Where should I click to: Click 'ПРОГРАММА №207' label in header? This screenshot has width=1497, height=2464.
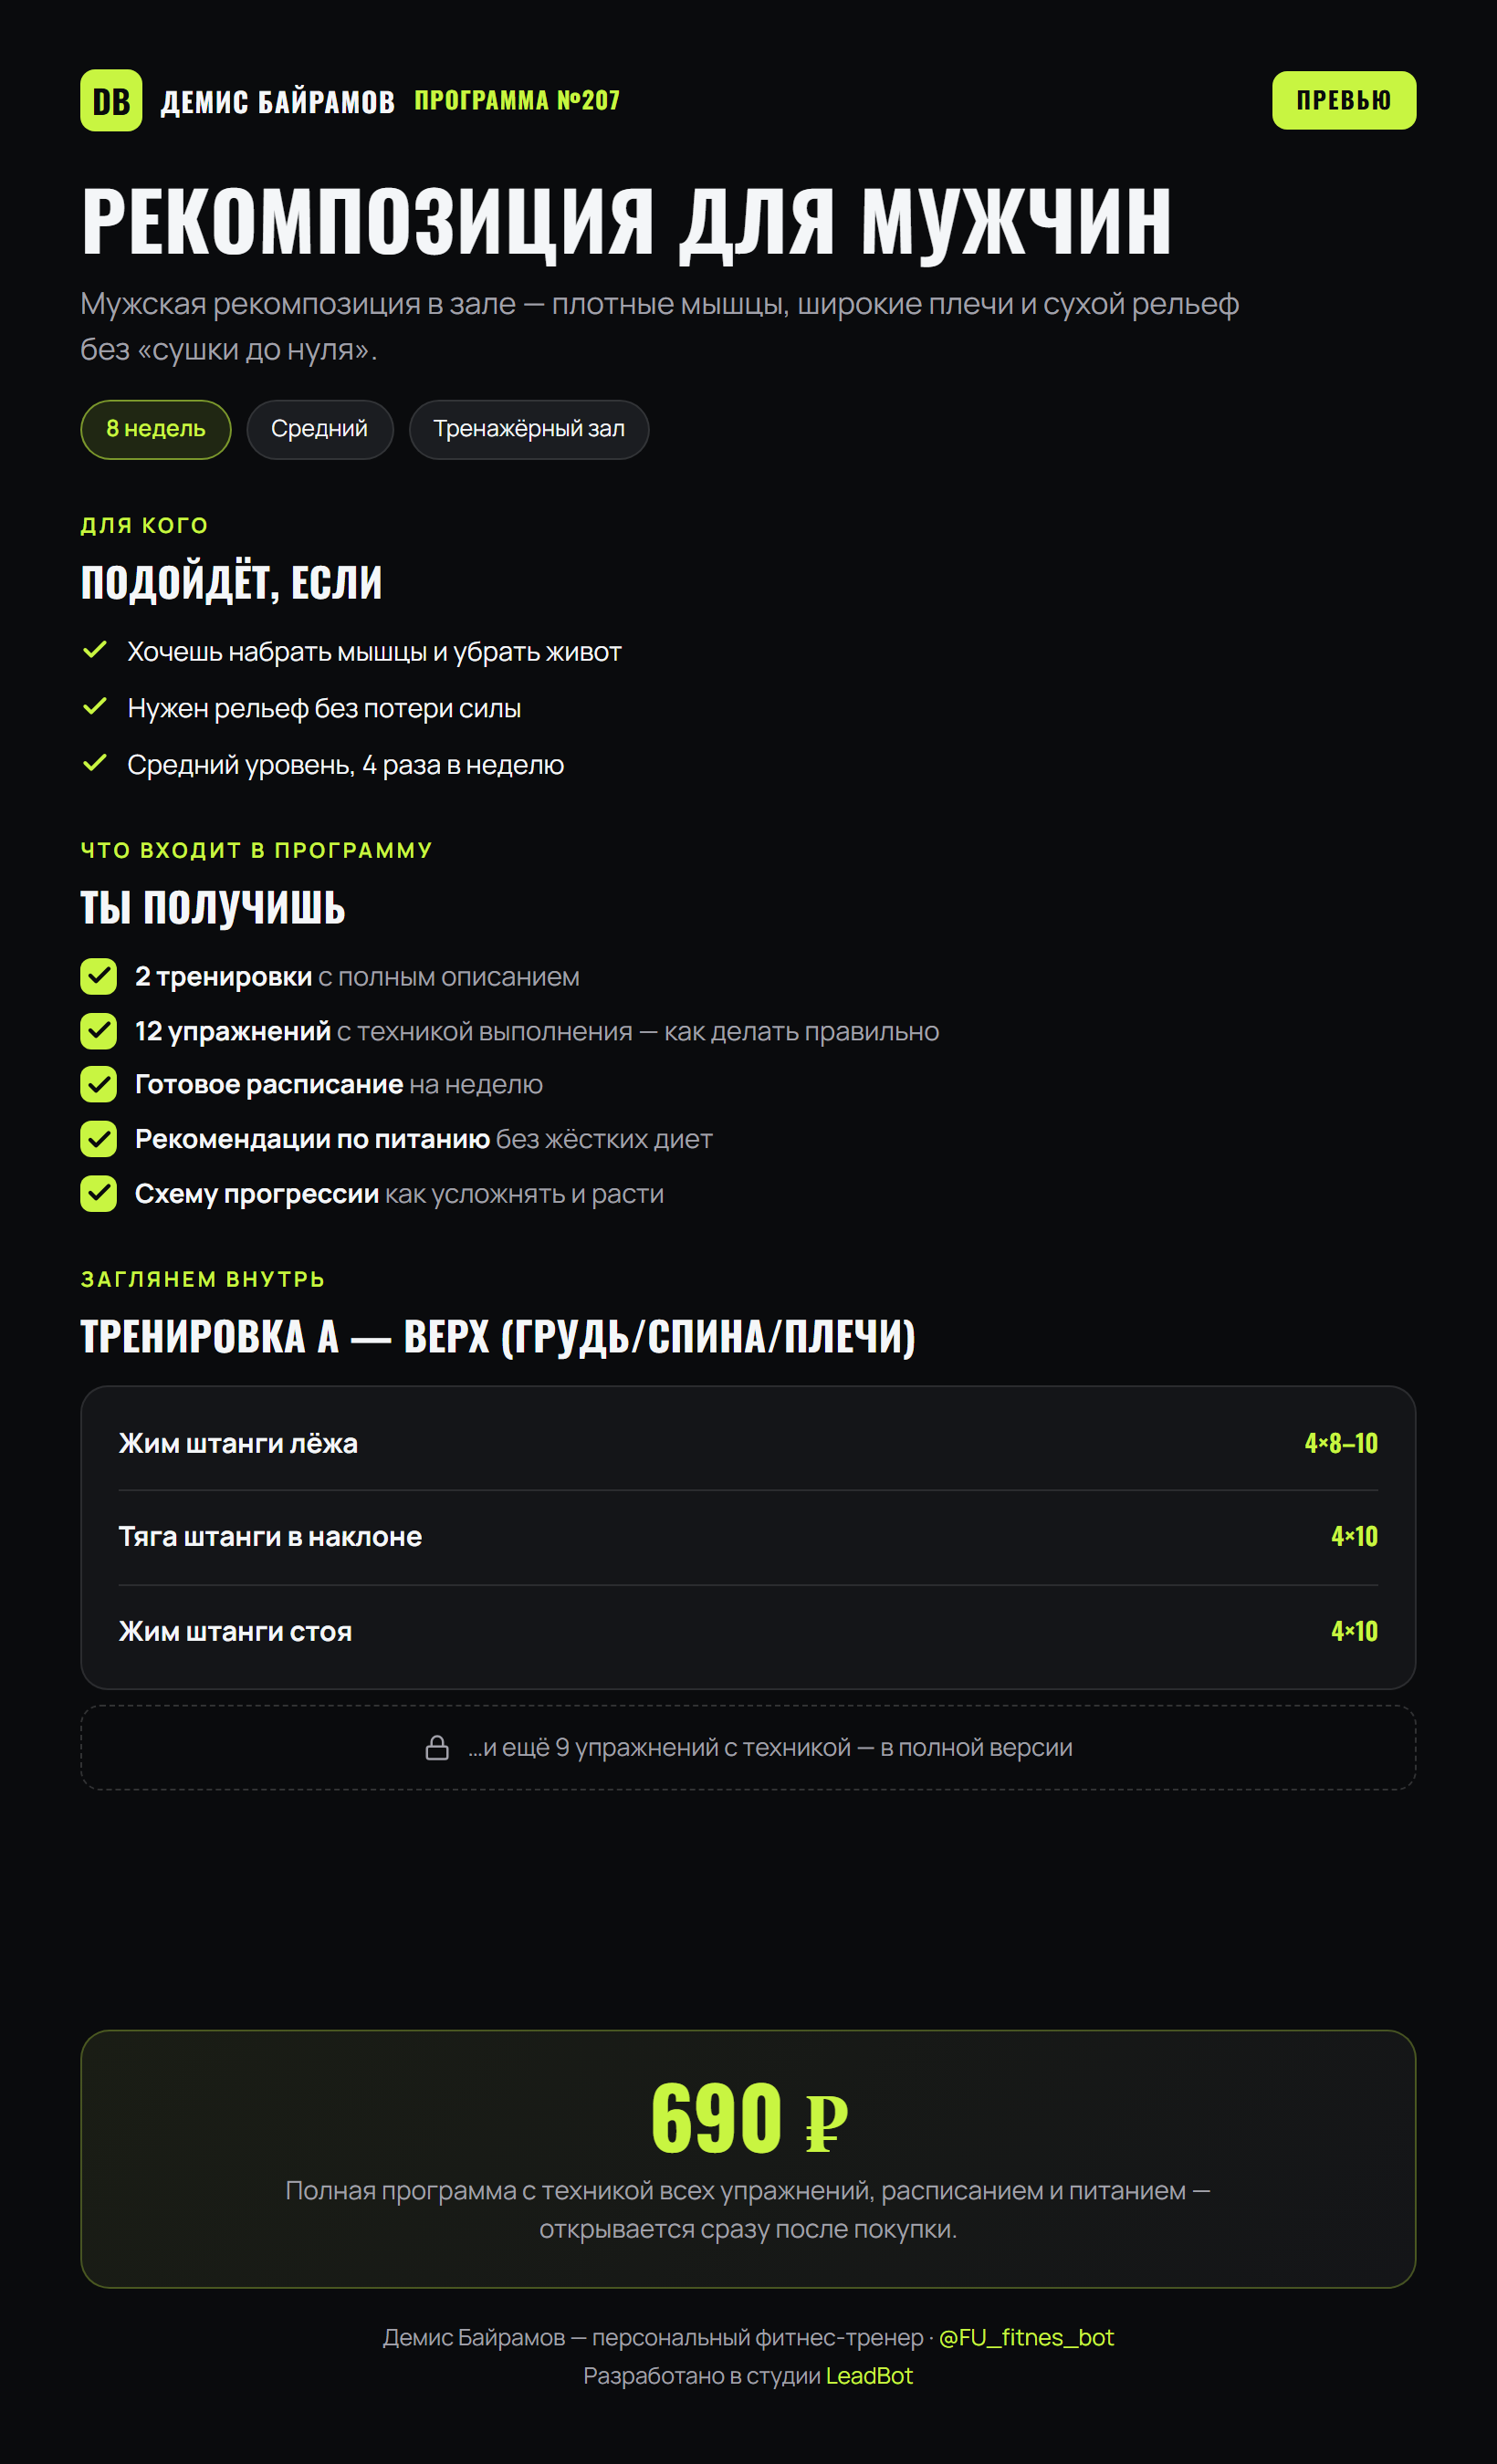pos(517,100)
